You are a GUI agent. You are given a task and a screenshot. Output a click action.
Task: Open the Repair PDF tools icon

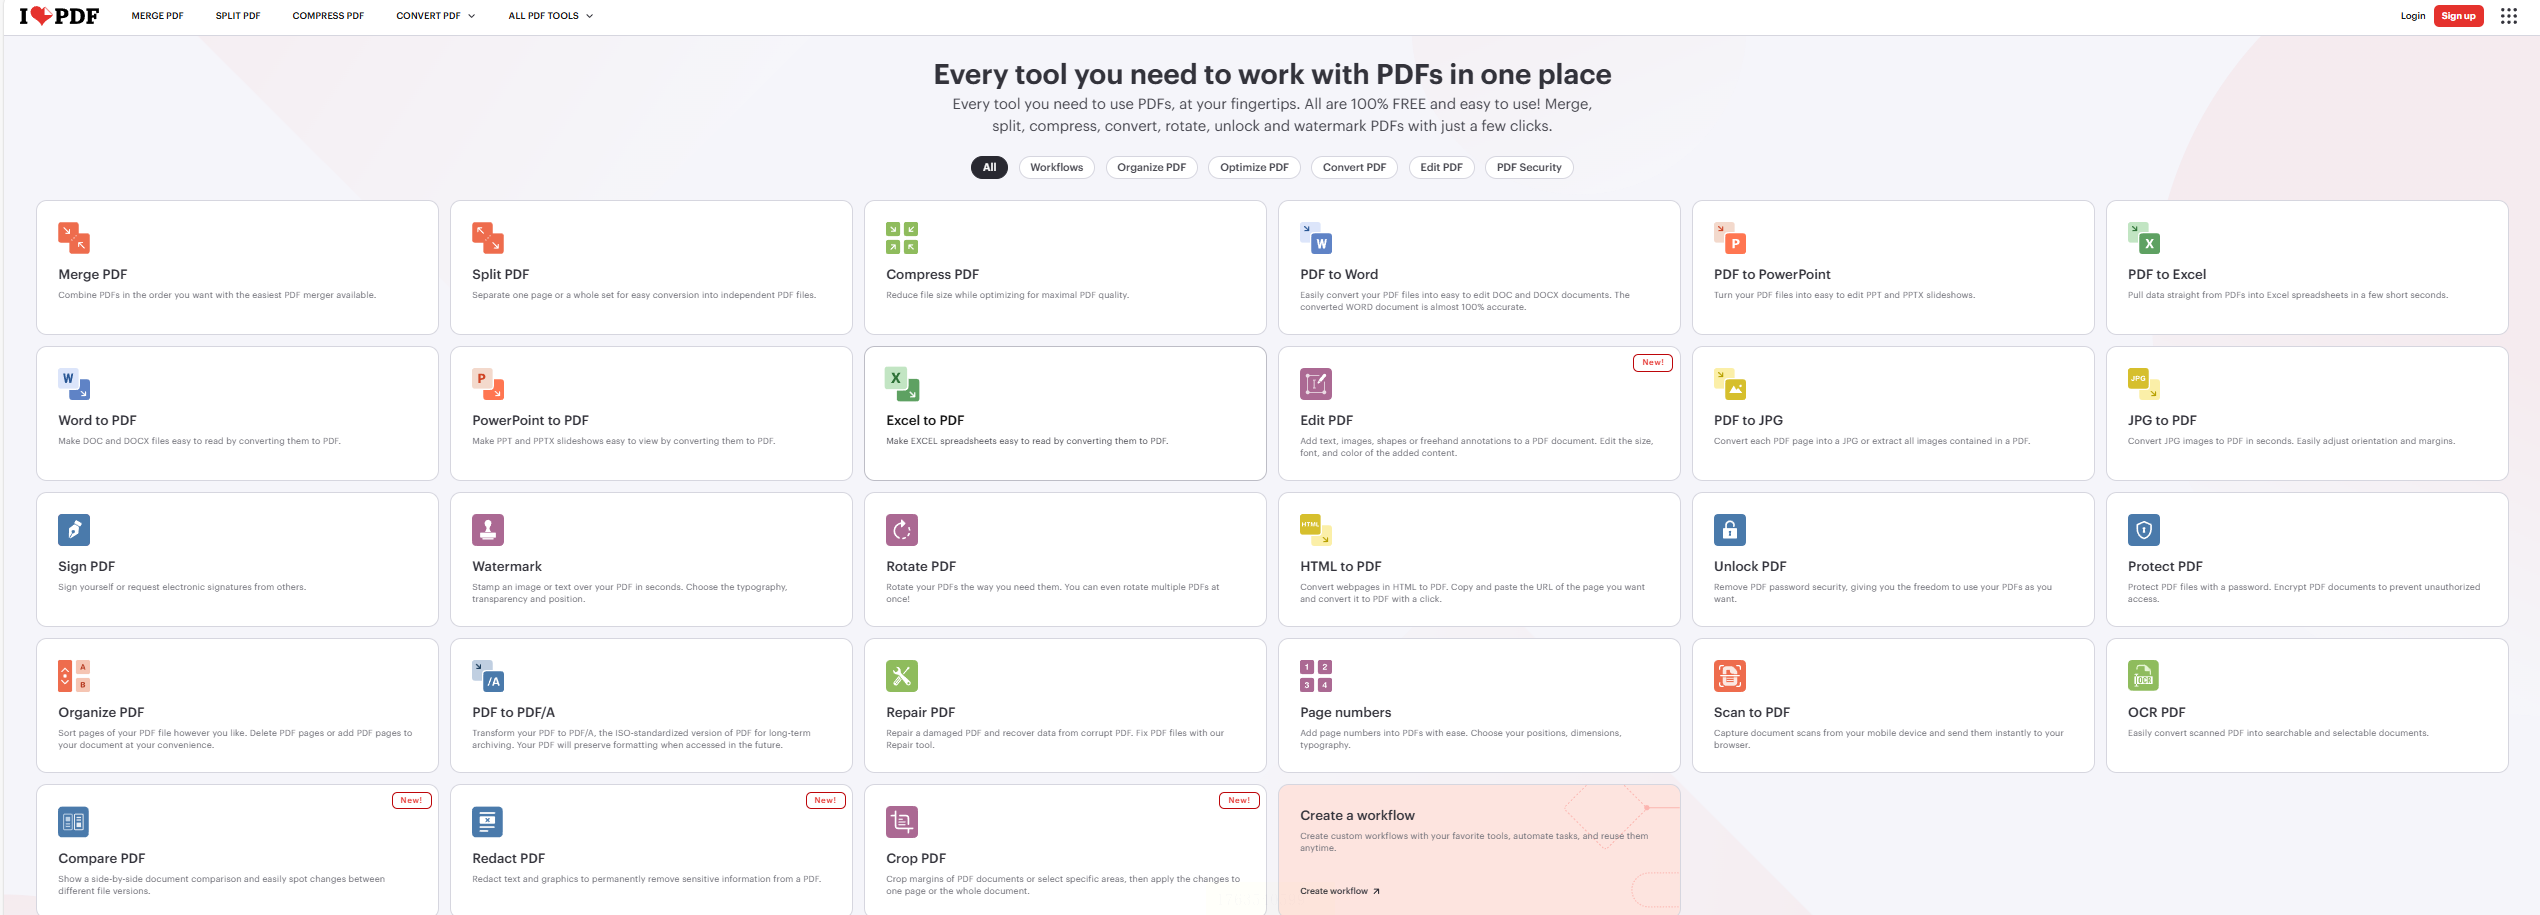pos(901,676)
